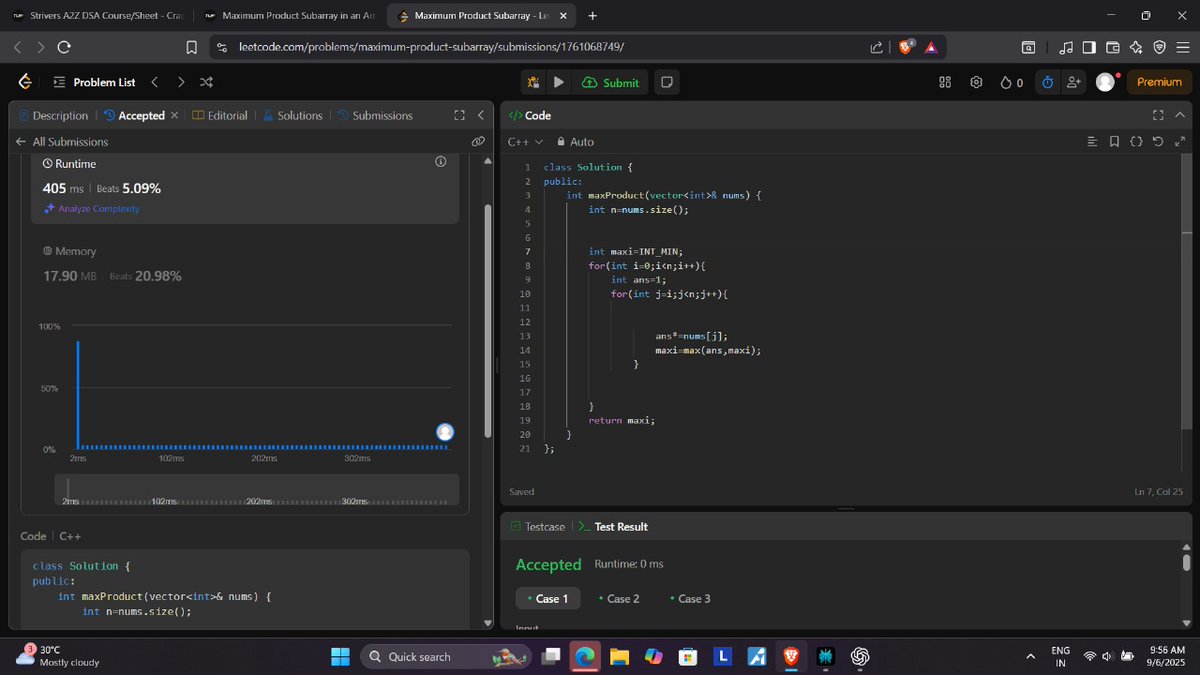Open ChatGPT from the Windows taskbar
The image size is (1200, 675).
click(860, 657)
